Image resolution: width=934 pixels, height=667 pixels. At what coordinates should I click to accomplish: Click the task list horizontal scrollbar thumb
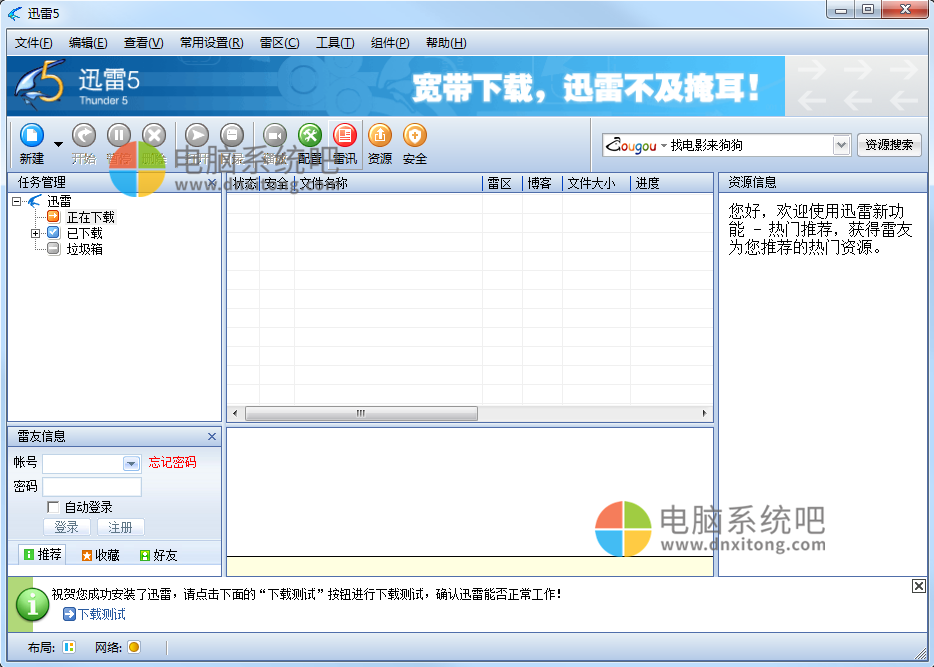click(x=361, y=413)
